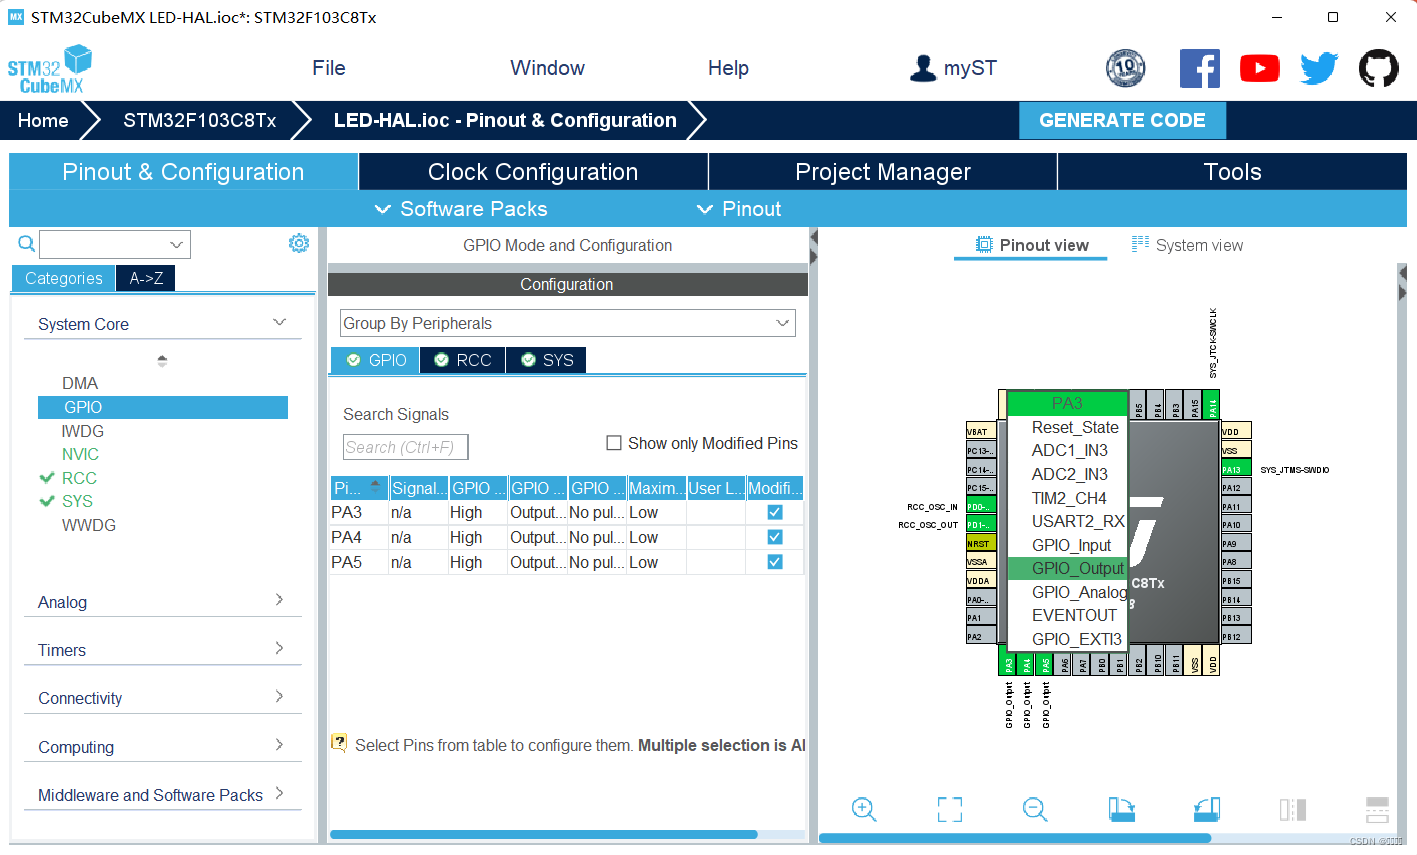Expand the Connectivity category
Image resolution: width=1417 pixels, height=855 pixels.
pos(279,696)
